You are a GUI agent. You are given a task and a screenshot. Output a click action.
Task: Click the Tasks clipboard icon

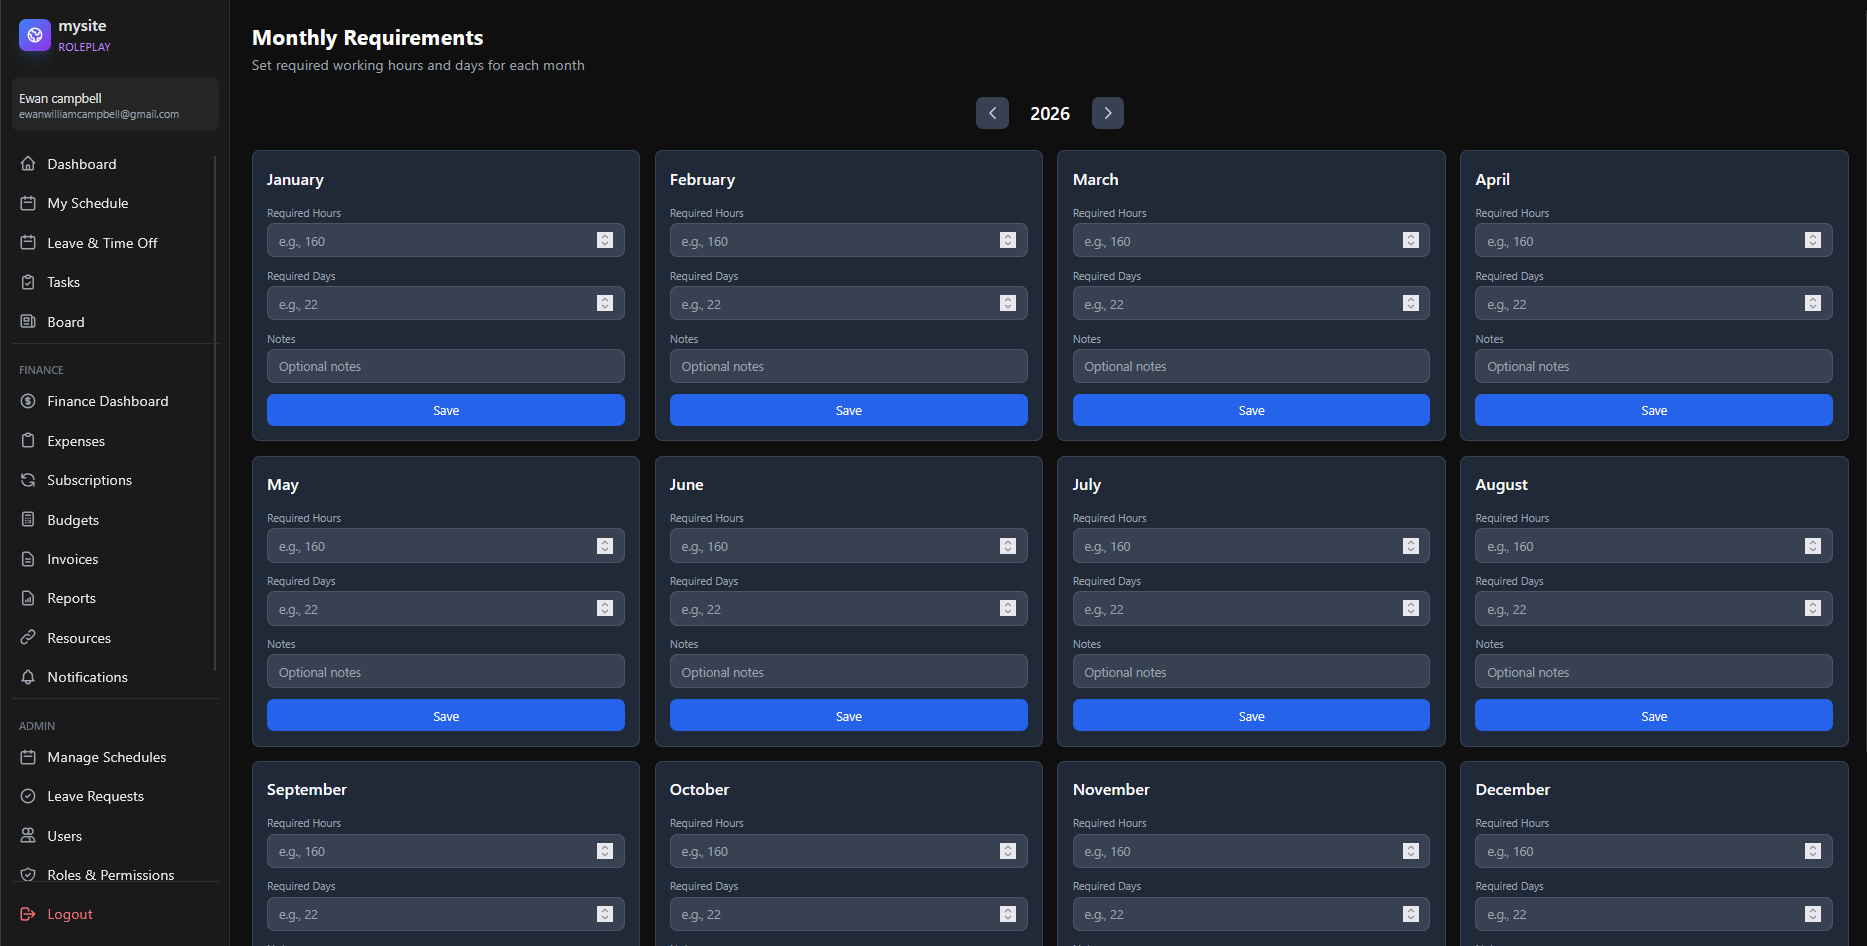coord(28,282)
